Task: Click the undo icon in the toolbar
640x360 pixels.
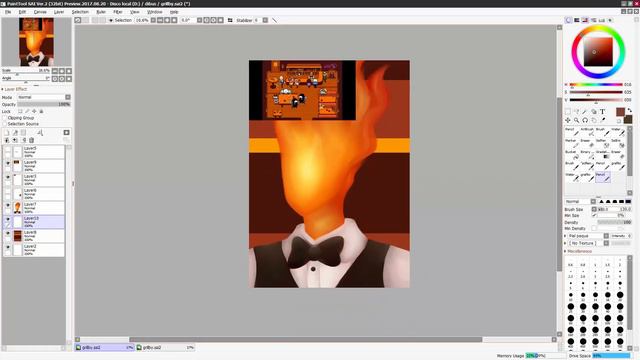Action: [78, 20]
